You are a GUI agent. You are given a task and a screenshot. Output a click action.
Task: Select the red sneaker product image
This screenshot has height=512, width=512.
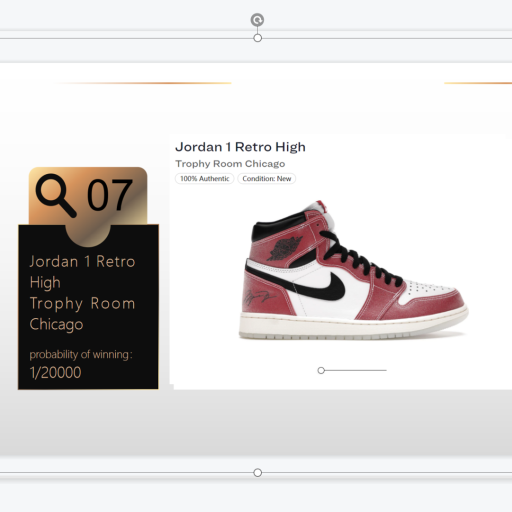(353, 270)
